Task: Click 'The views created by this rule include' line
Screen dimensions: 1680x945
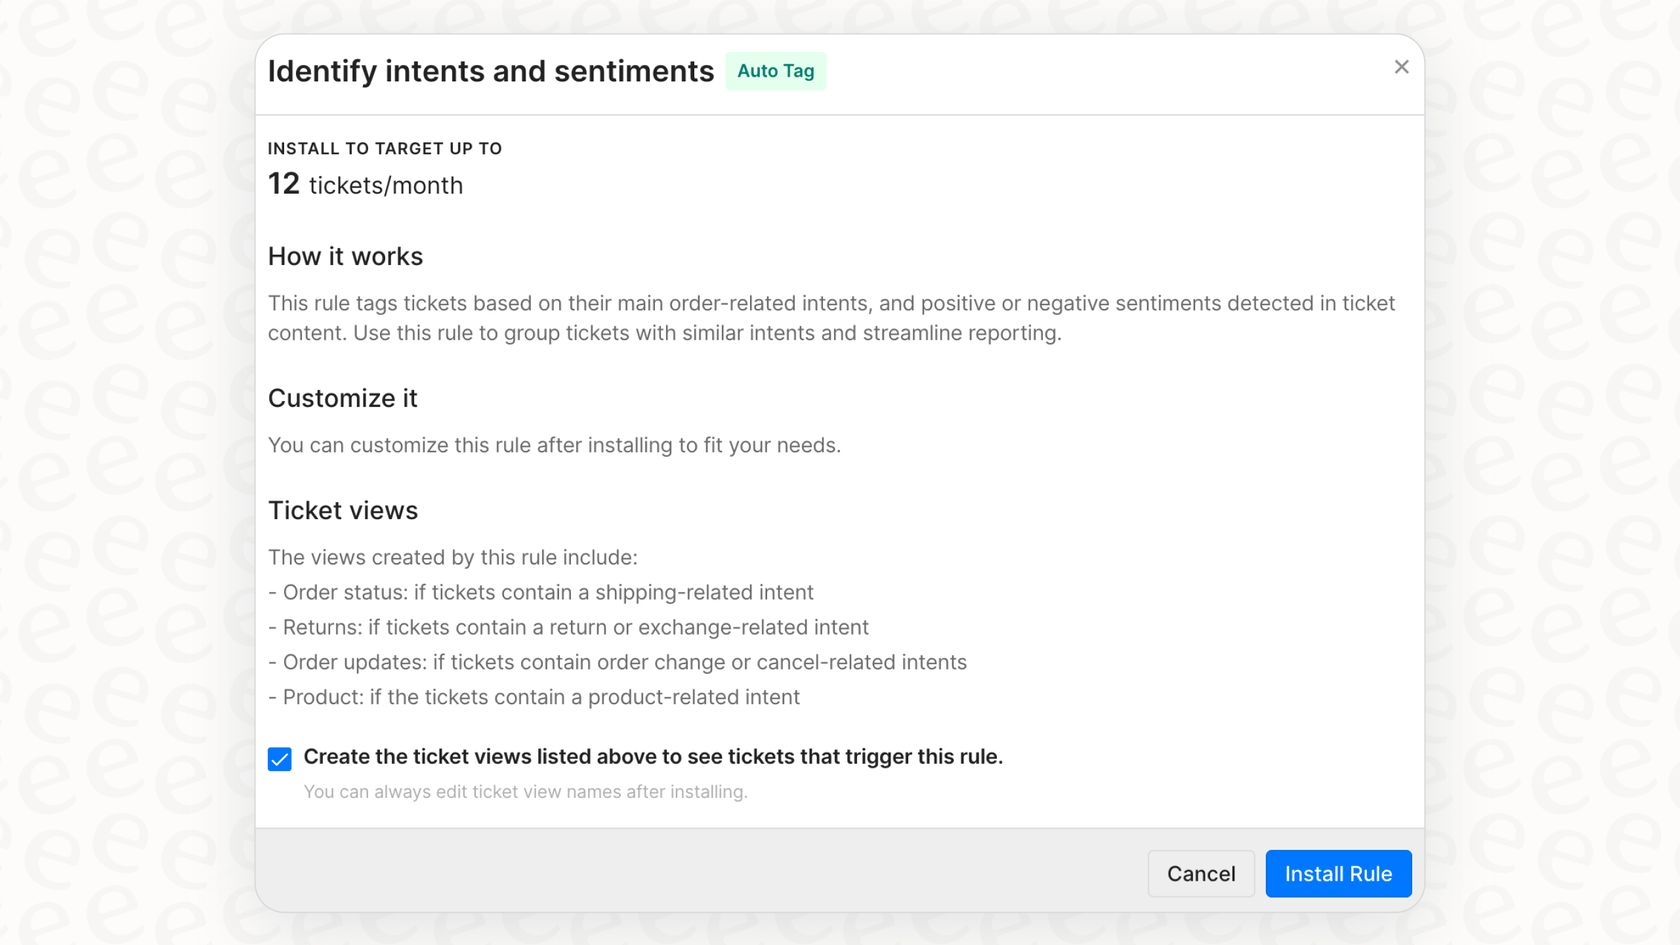Action: coord(452,557)
